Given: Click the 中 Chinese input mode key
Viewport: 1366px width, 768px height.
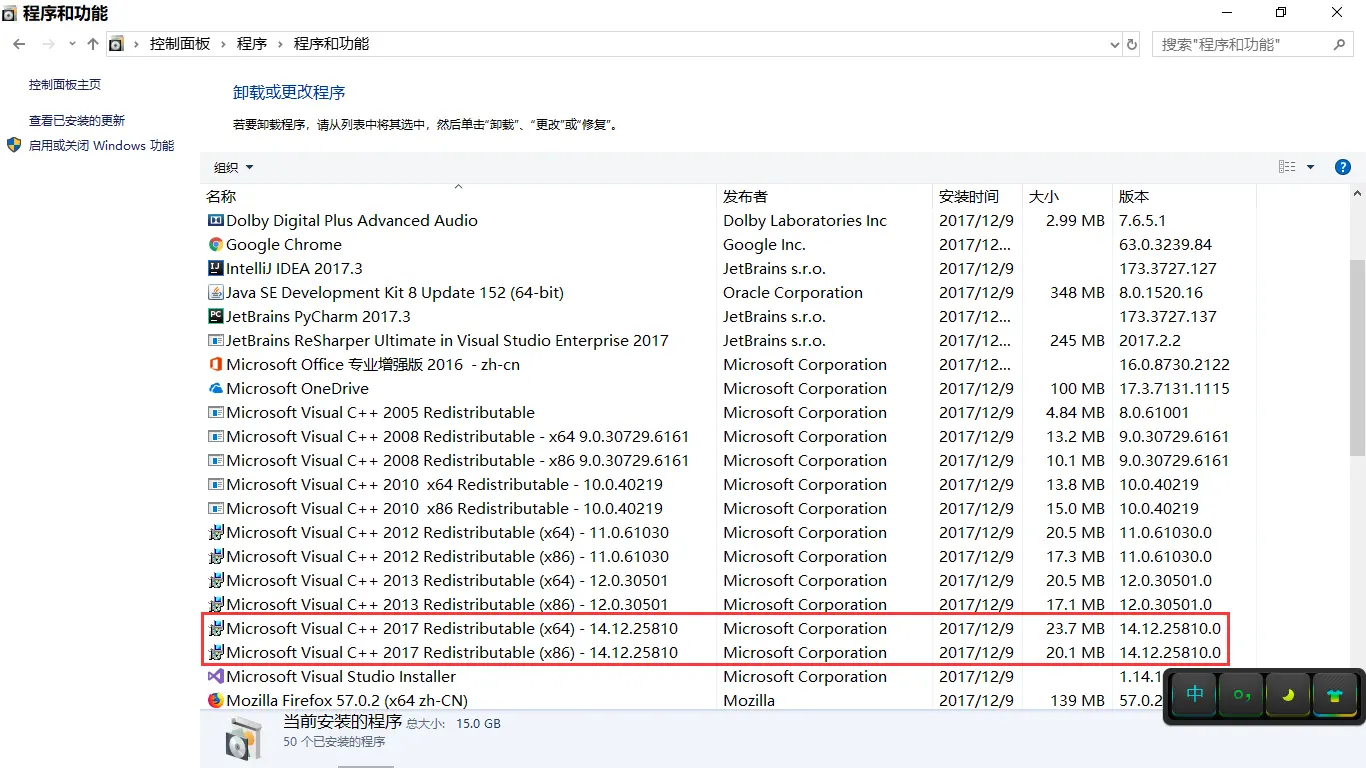Looking at the screenshot, I should [x=1195, y=694].
